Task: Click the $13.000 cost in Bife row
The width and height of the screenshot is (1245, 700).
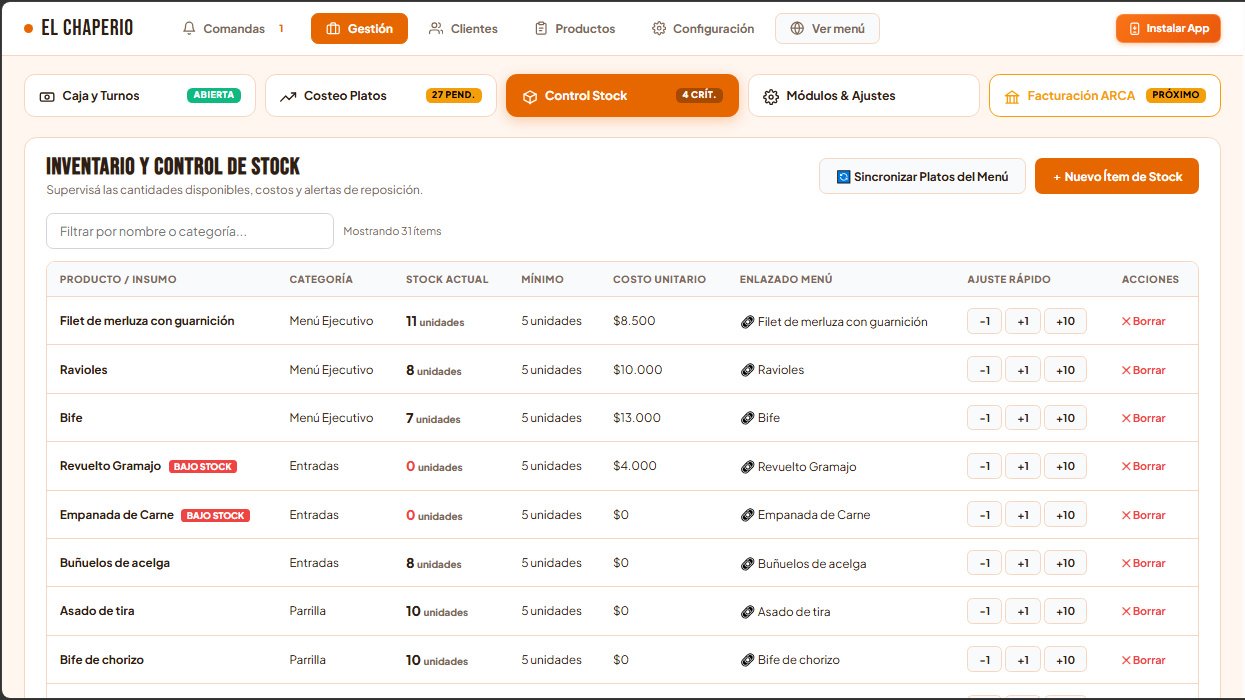Action: point(637,418)
